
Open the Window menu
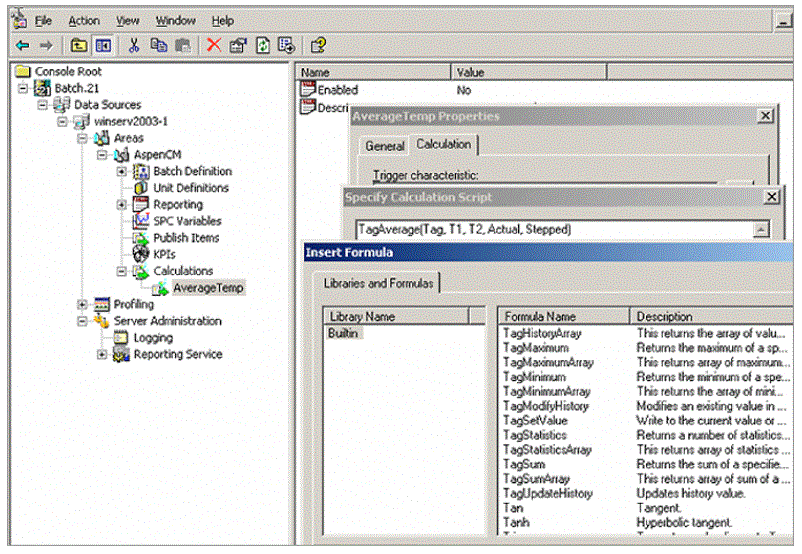pyautogui.click(x=175, y=21)
